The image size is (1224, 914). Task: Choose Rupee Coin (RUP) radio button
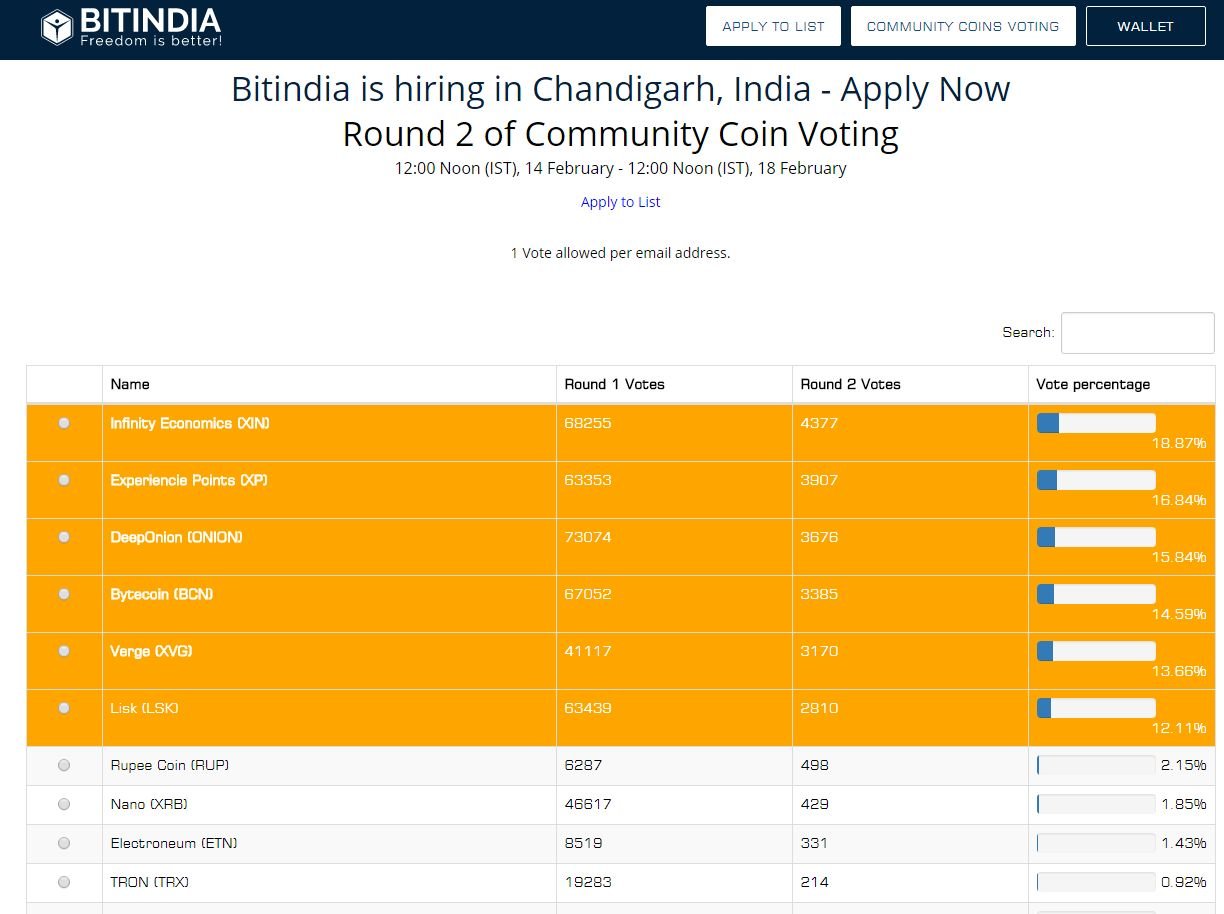point(64,766)
